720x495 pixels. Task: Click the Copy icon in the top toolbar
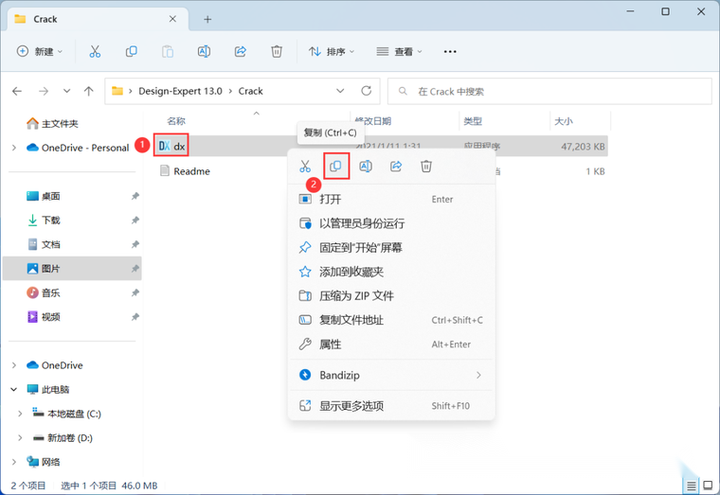point(131,51)
